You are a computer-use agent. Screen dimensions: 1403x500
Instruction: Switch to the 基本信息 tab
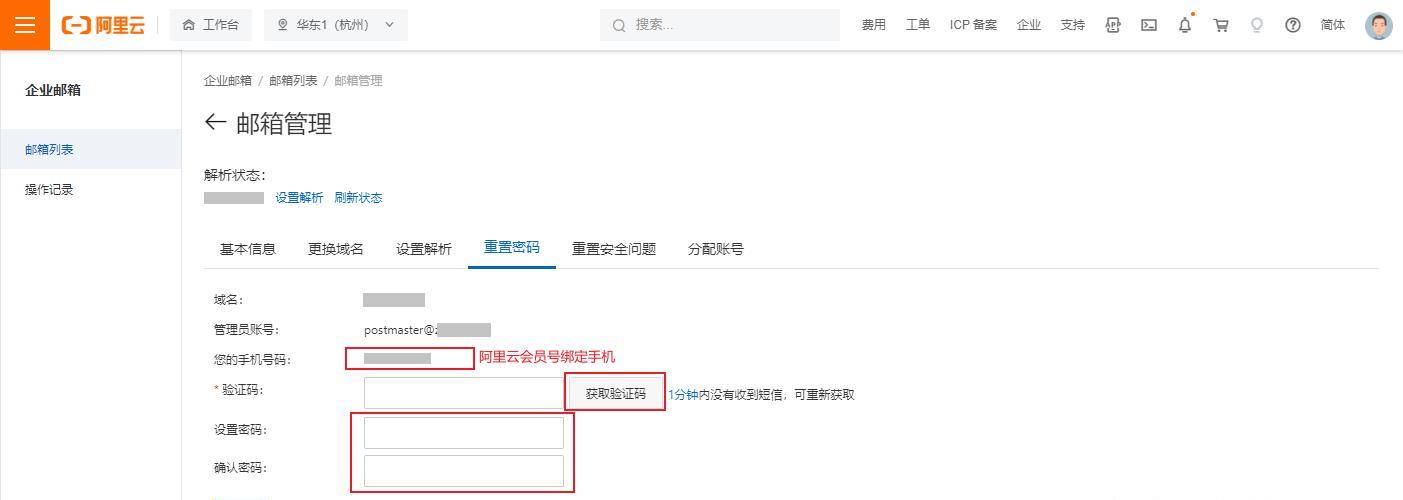click(248, 249)
